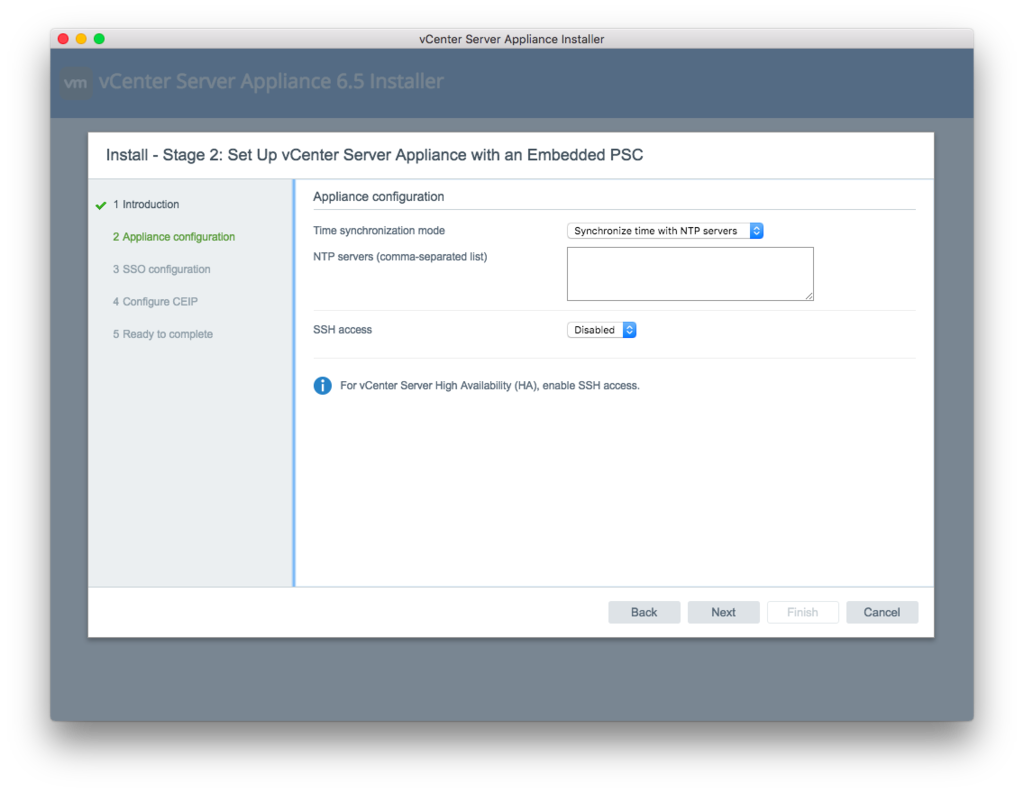Click the 'SSH access' label

[342, 330]
